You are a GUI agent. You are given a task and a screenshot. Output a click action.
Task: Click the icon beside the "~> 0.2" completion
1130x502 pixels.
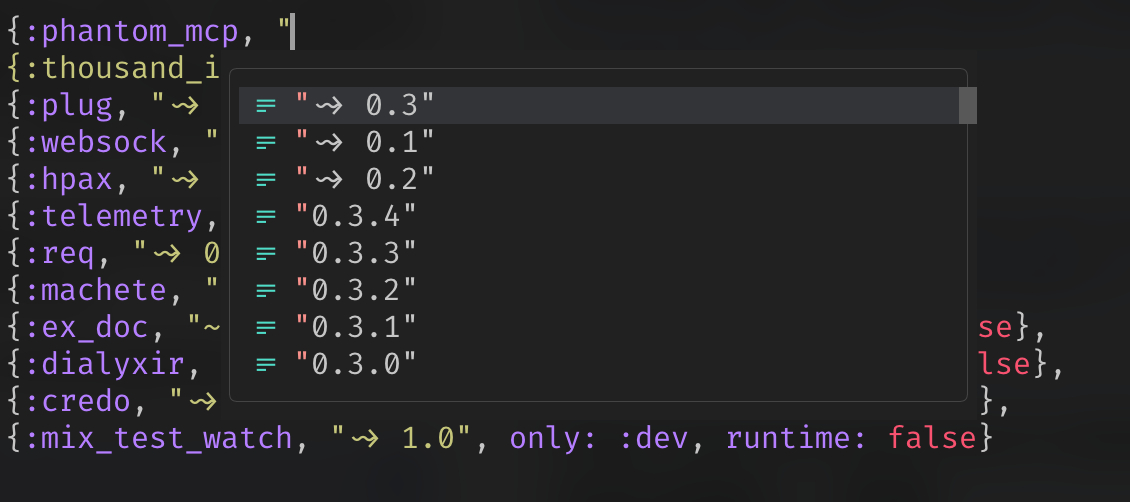pyautogui.click(x=265, y=179)
